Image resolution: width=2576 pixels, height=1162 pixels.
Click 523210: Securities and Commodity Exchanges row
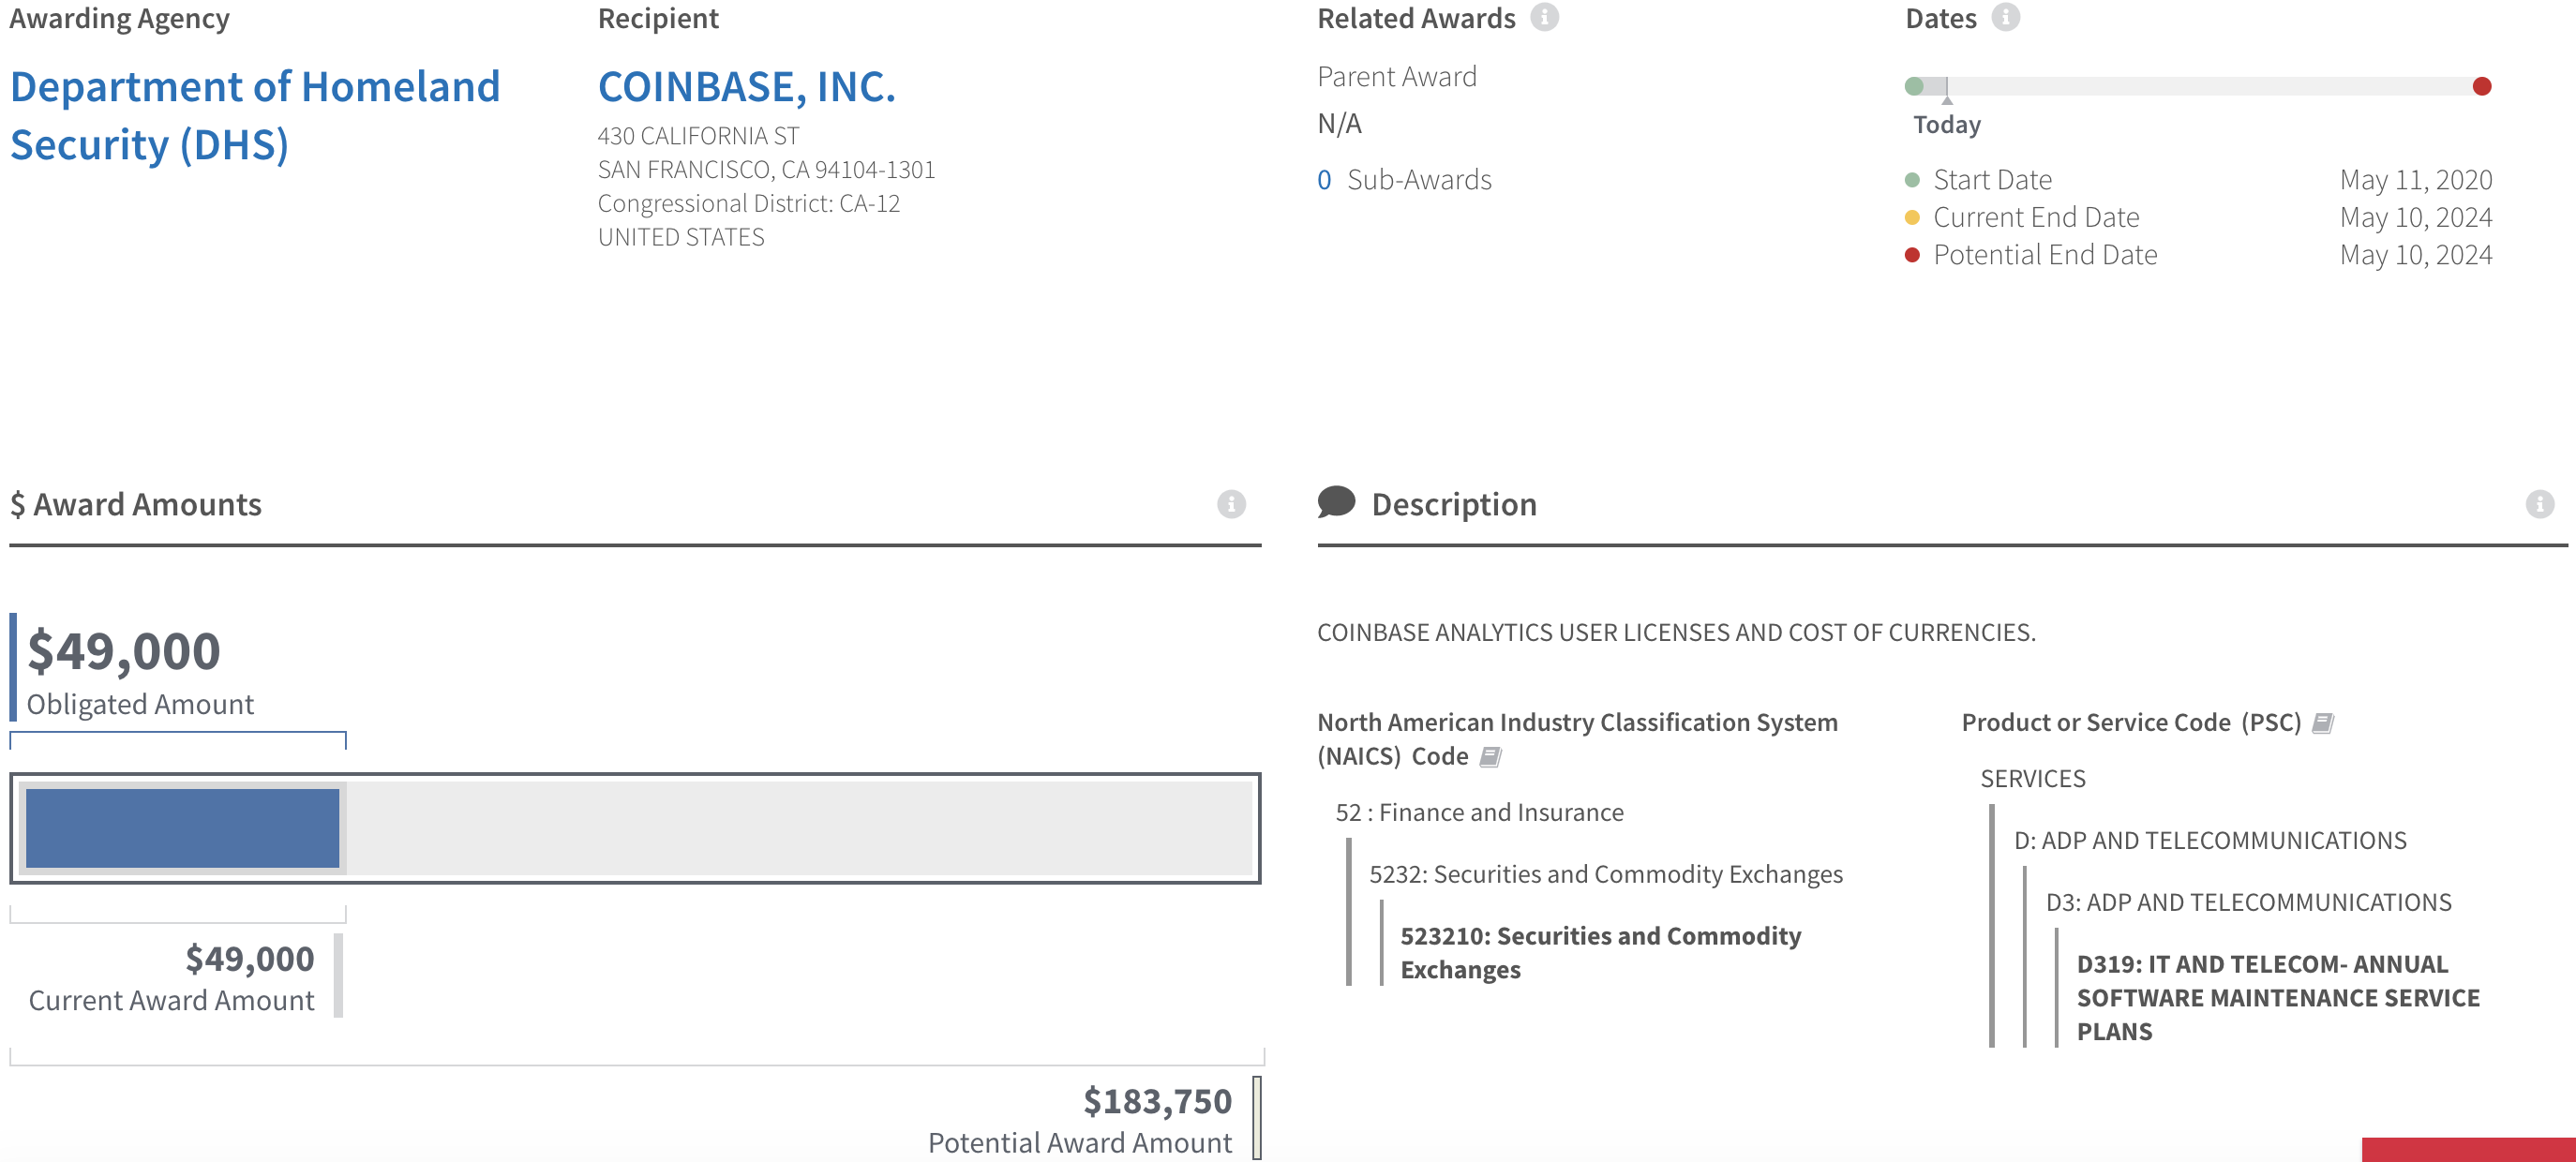click(1600, 953)
